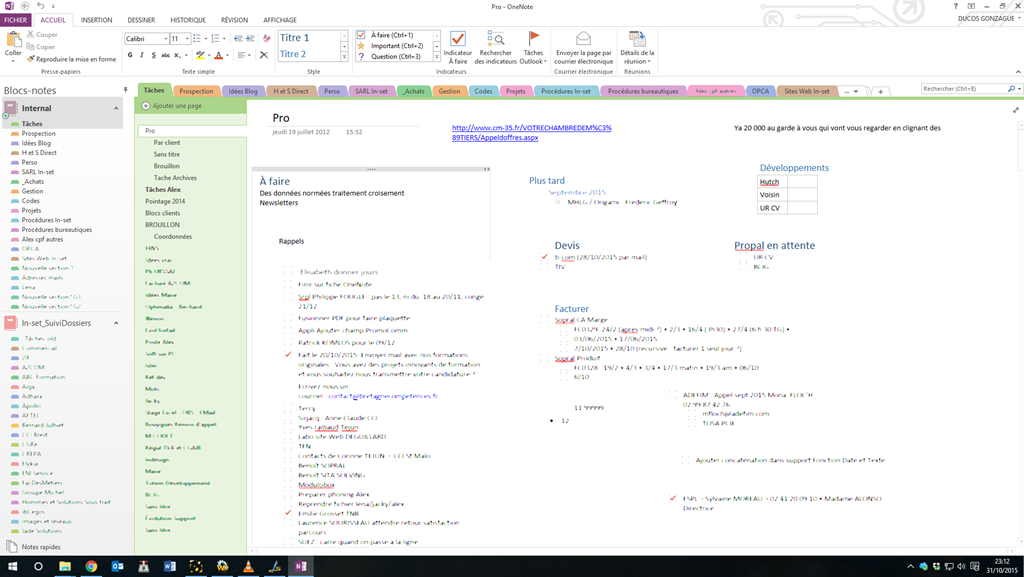Click the Copier (copy) command
The image size is (1024, 577).
click(x=41, y=47)
